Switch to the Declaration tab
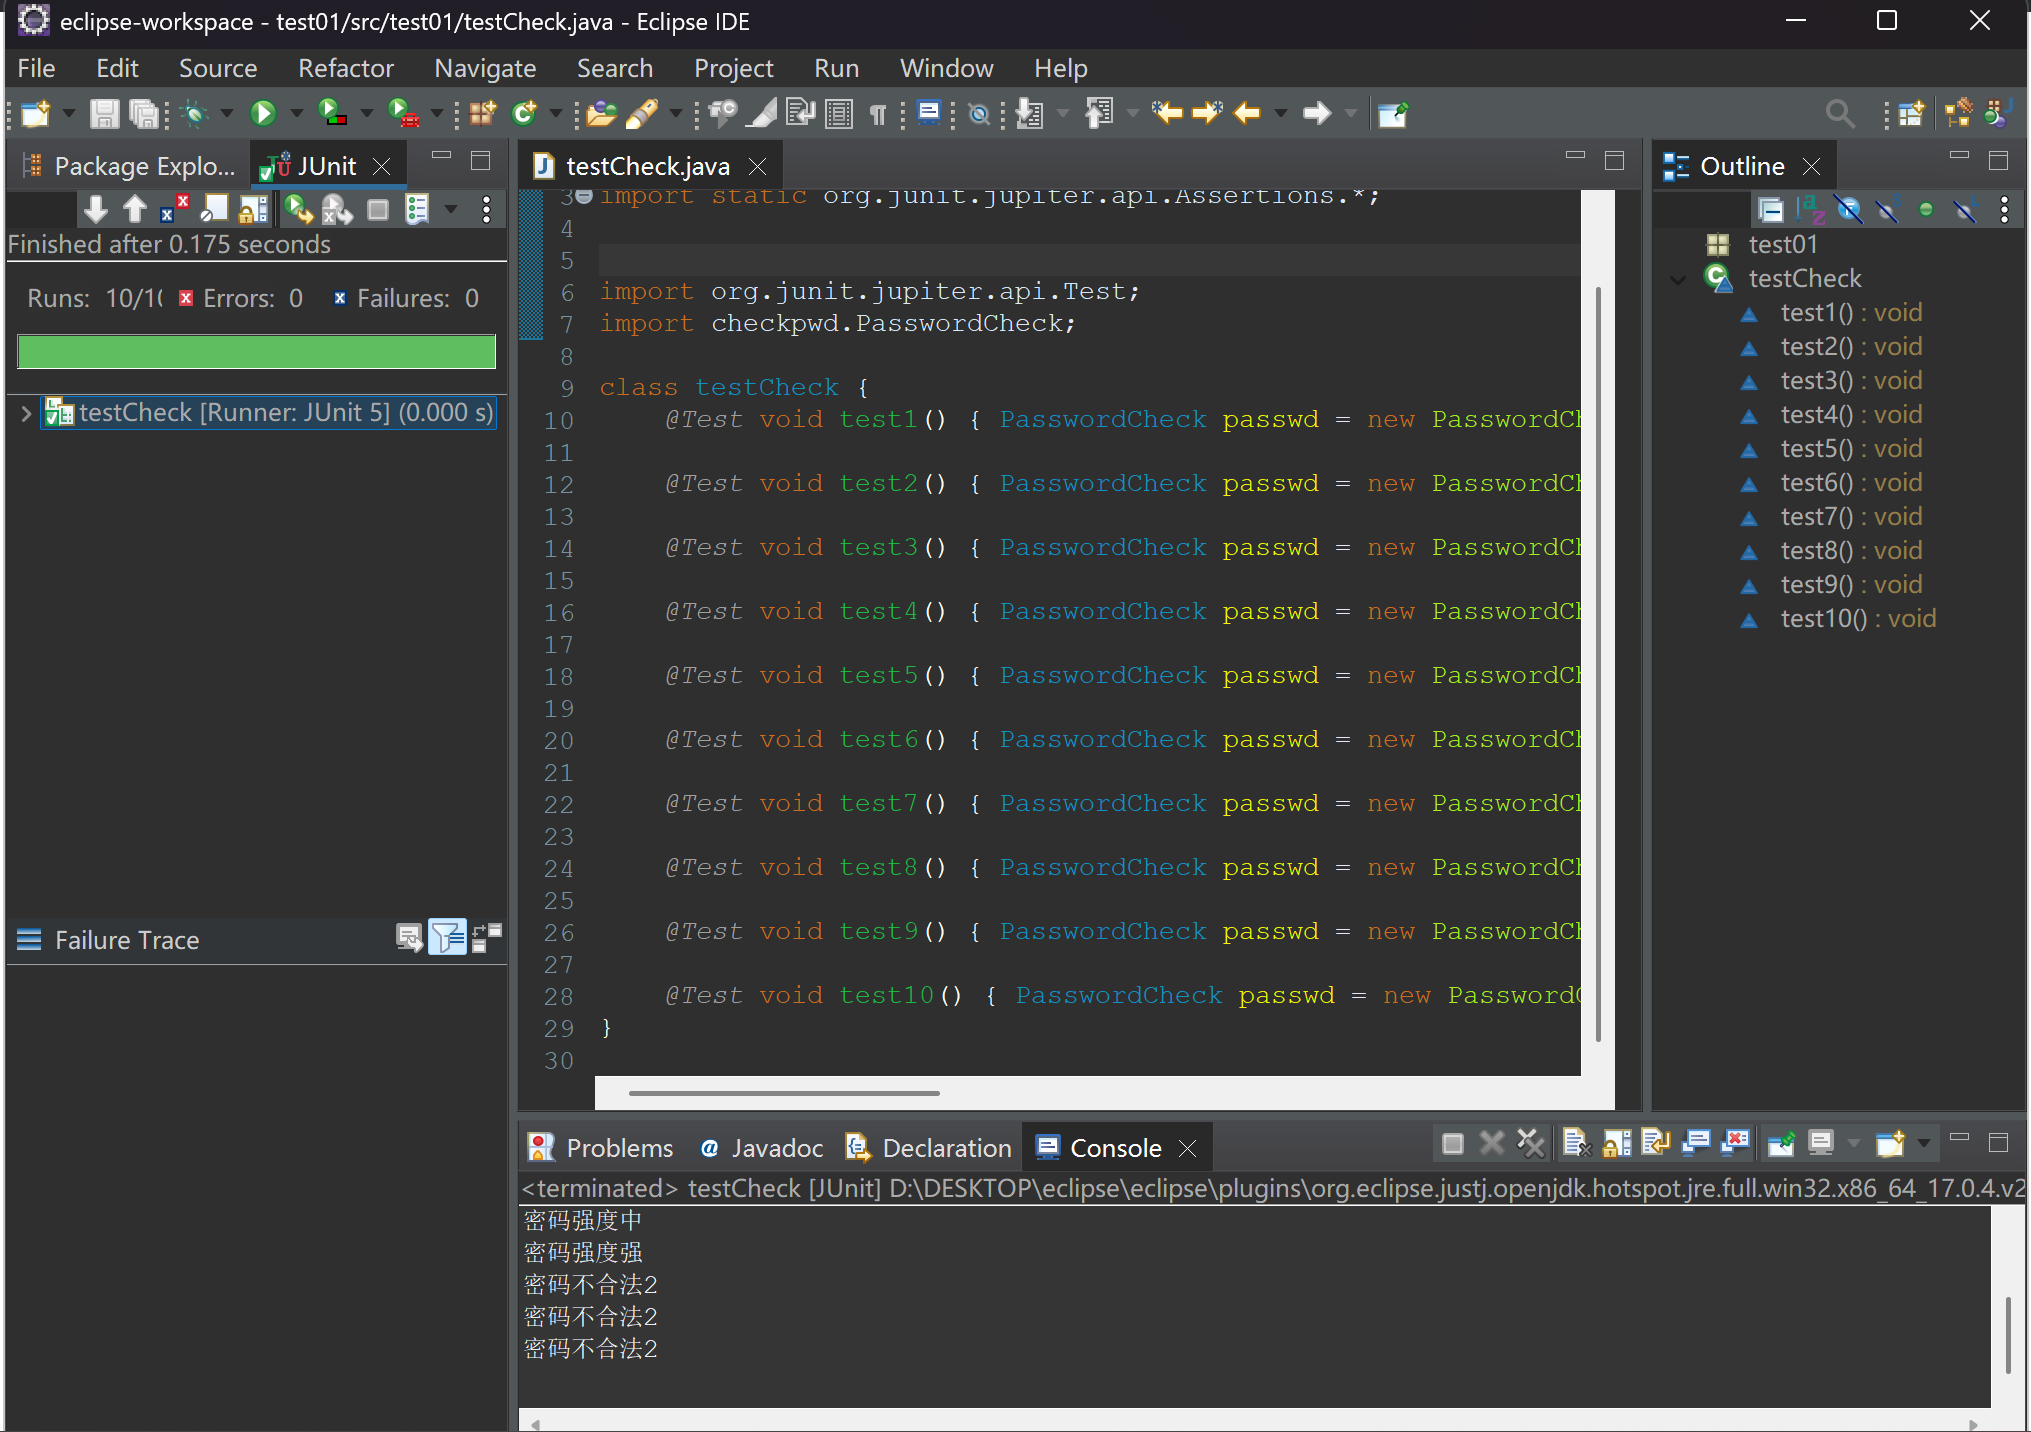 (x=930, y=1148)
